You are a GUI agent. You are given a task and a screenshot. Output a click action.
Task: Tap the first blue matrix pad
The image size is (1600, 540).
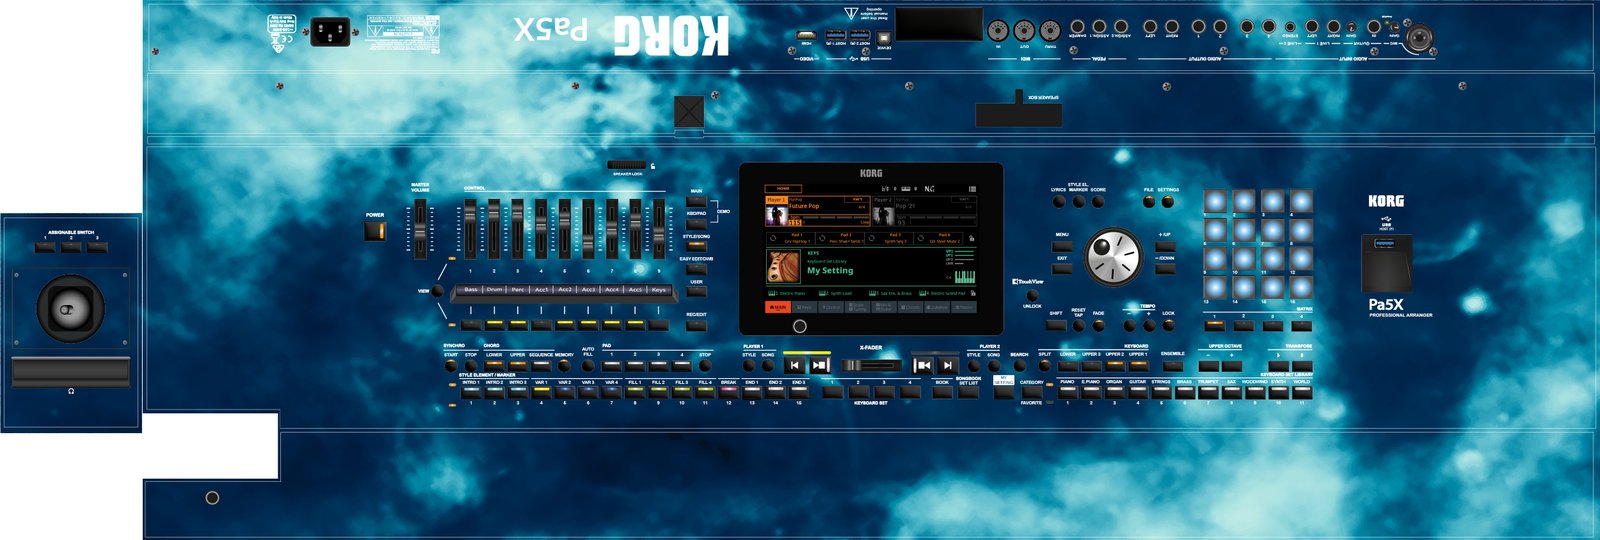1214,202
